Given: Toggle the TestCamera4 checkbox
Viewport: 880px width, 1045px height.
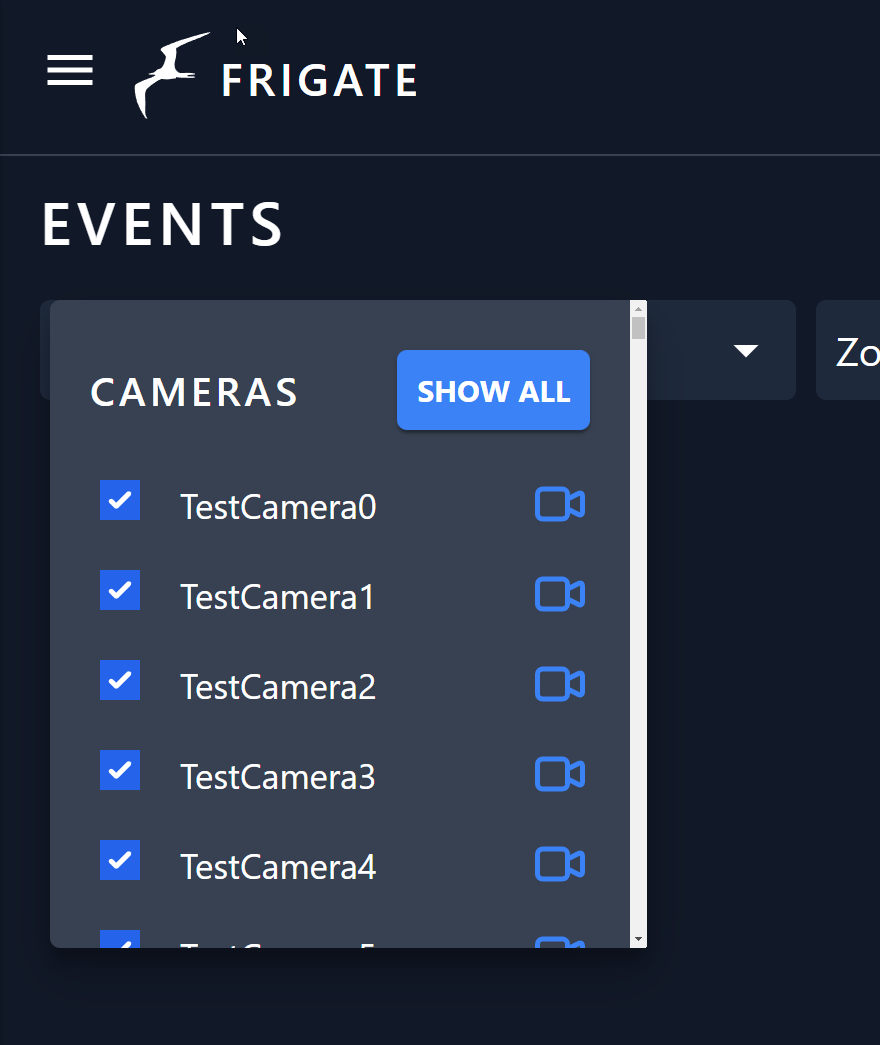Looking at the screenshot, I should tap(120, 860).
